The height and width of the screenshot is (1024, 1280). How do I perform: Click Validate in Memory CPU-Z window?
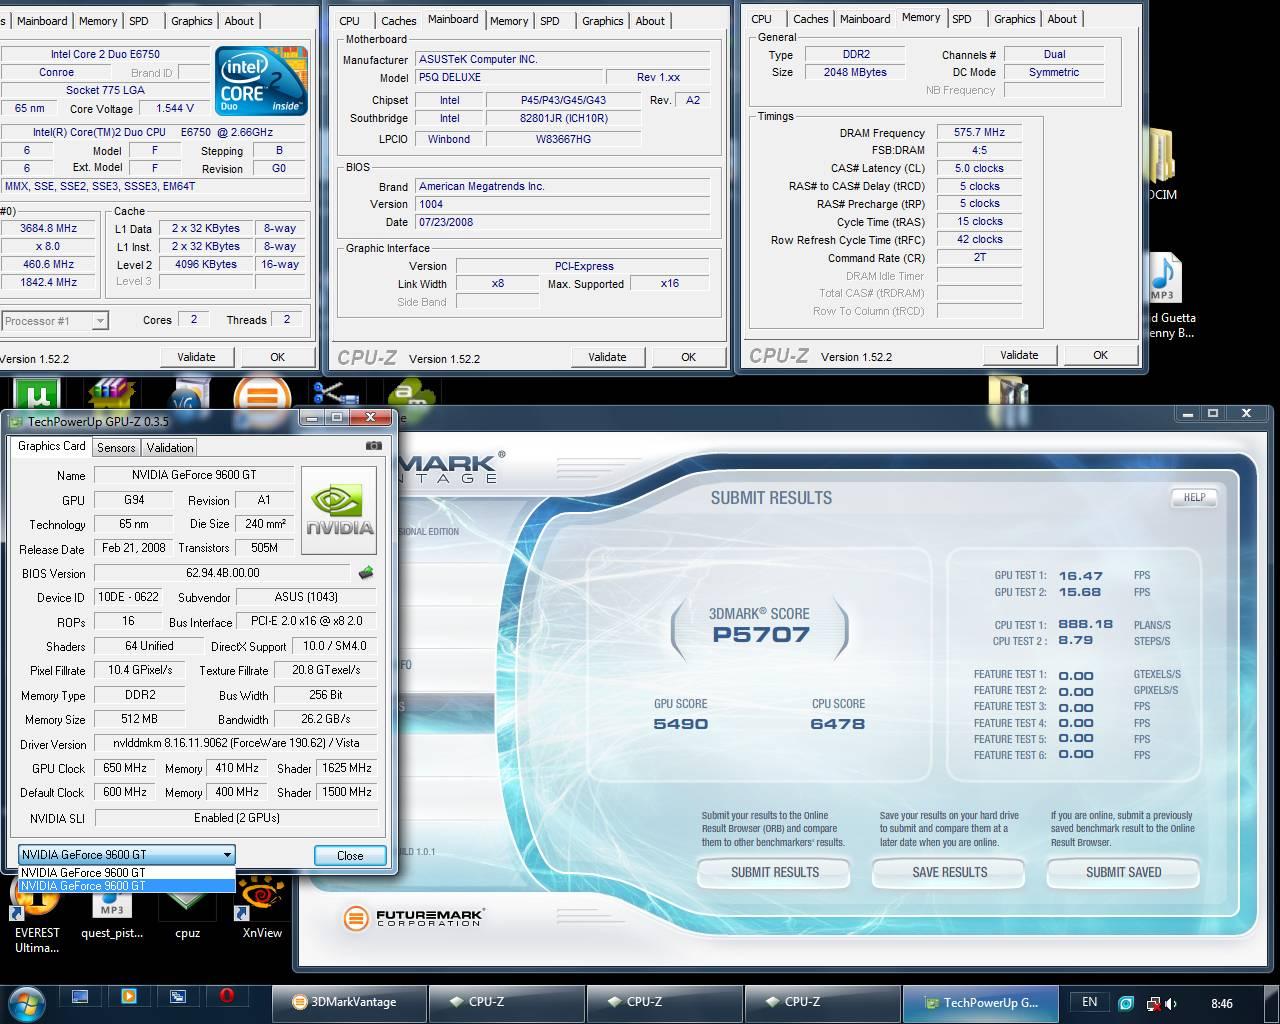pyautogui.click(x=1019, y=355)
